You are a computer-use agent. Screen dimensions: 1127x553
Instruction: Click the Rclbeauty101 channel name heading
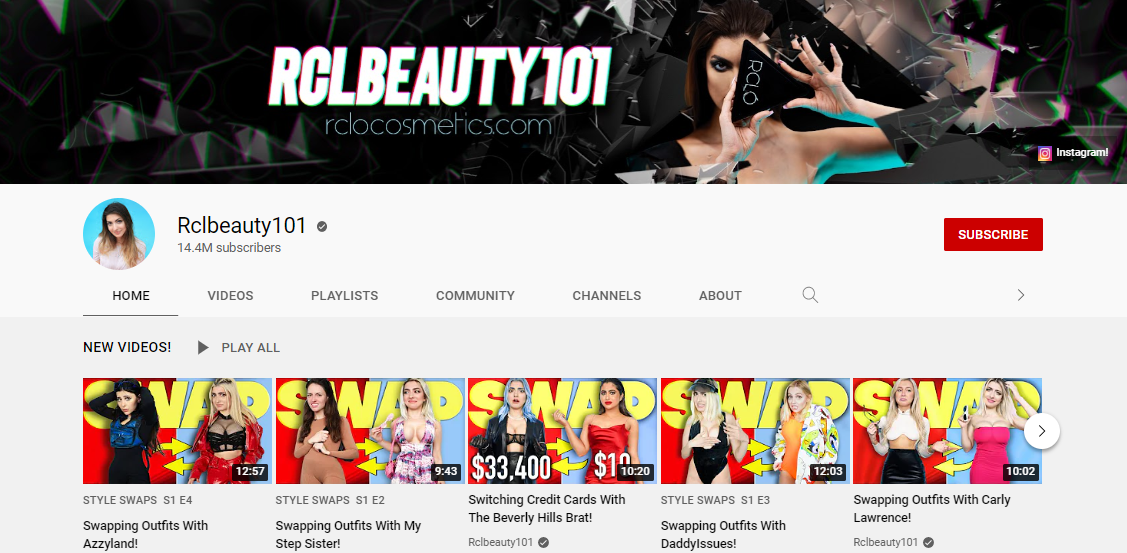click(242, 226)
